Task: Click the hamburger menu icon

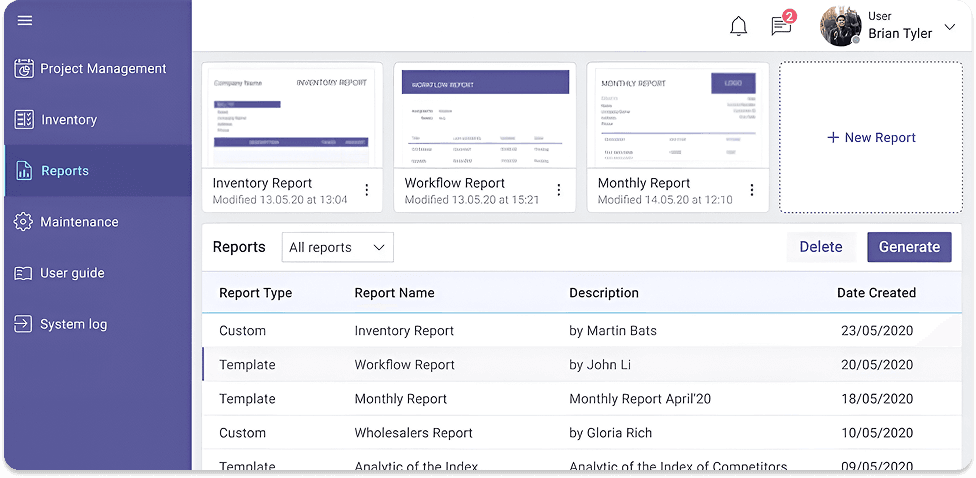Action: (25, 21)
